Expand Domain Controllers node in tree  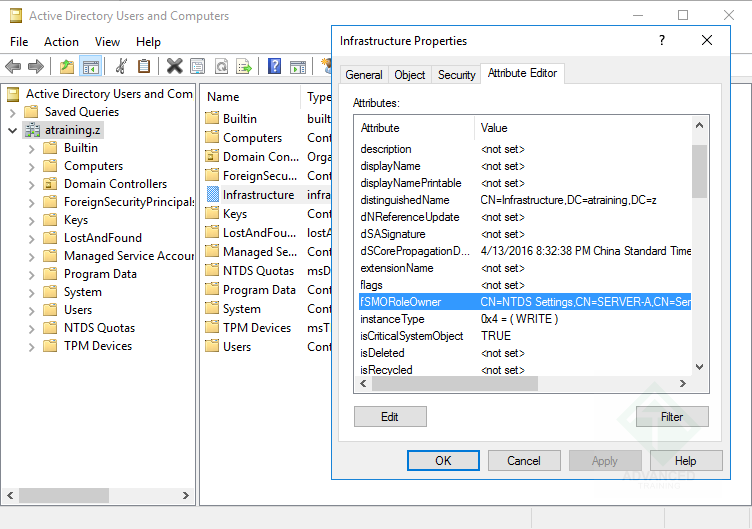coord(32,185)
